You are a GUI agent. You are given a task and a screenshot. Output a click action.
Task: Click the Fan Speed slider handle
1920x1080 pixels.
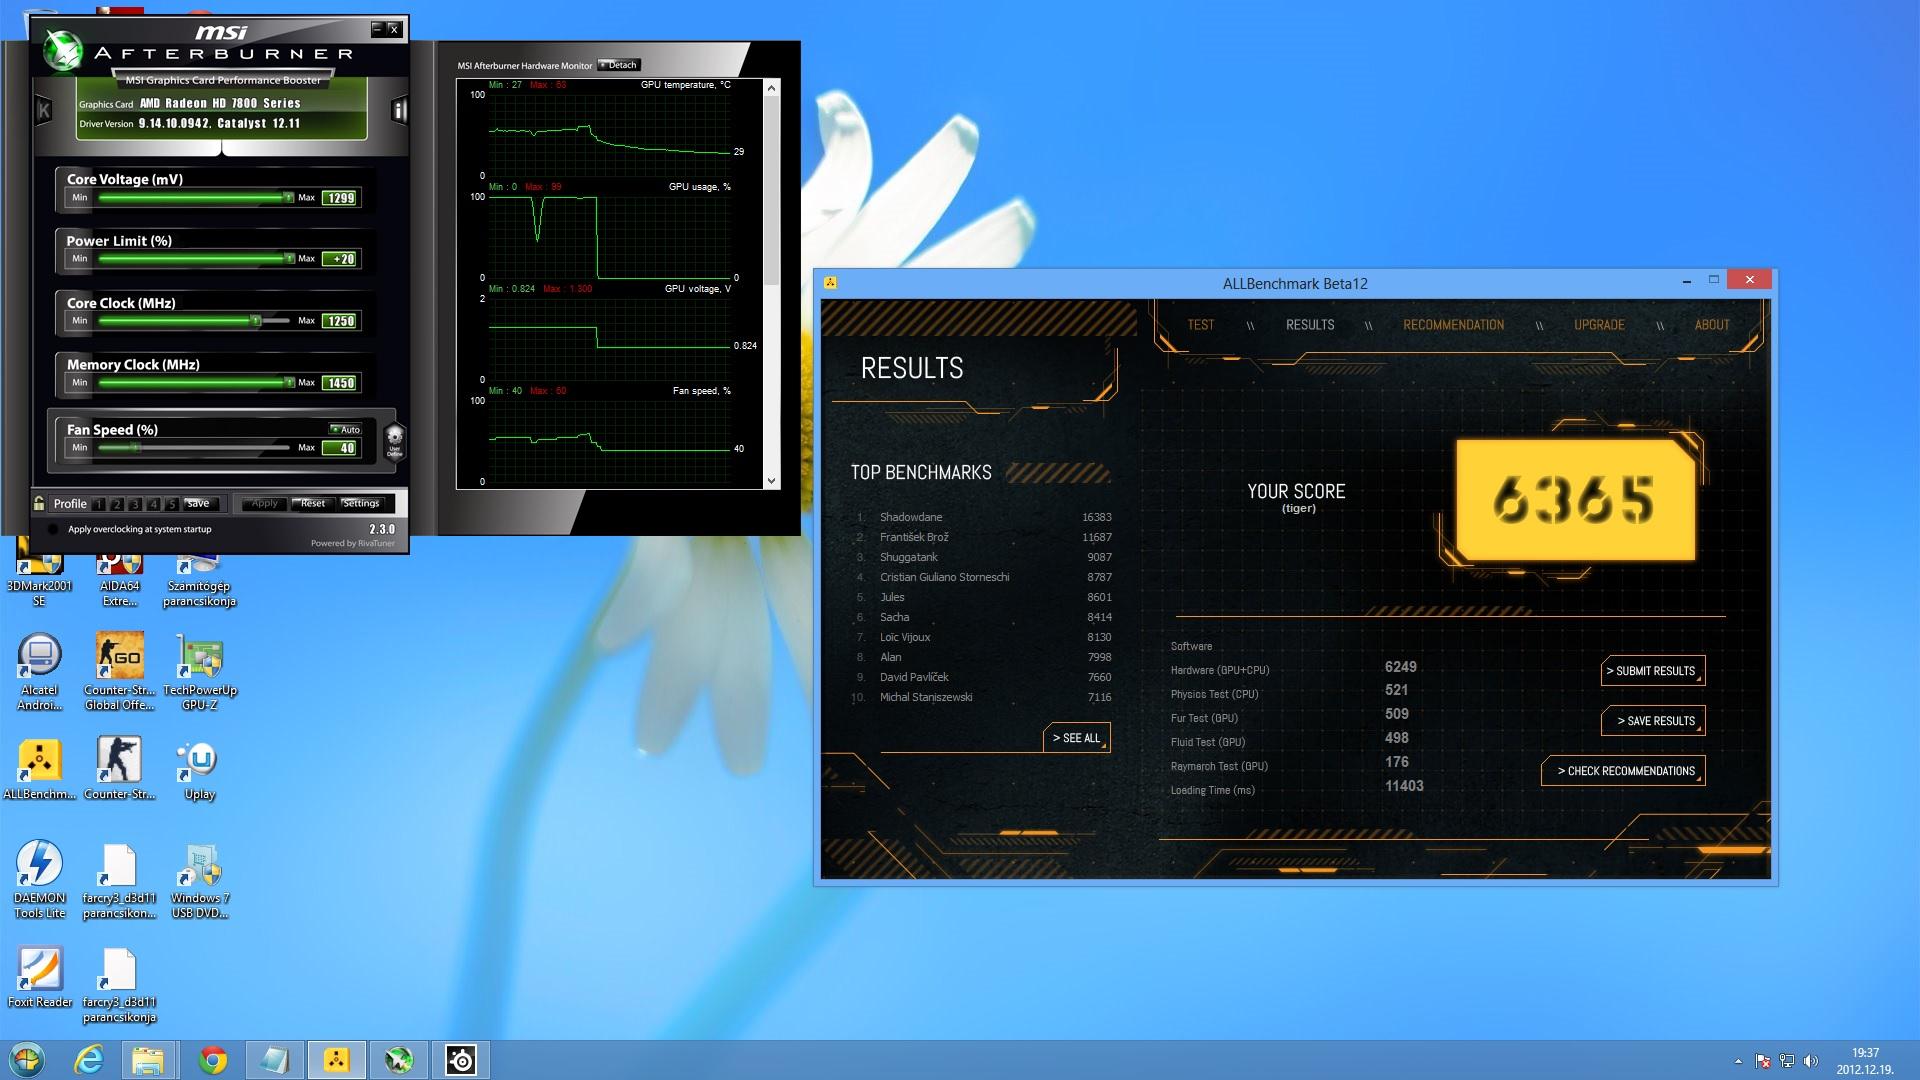[135, 447]
